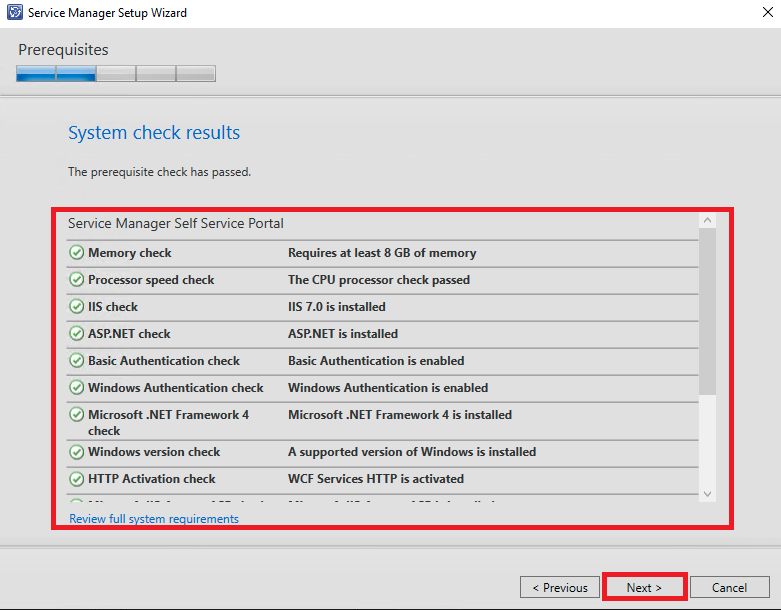
Task: Select 'IIS 7.0 is installed' text
Action: point(337,307)
